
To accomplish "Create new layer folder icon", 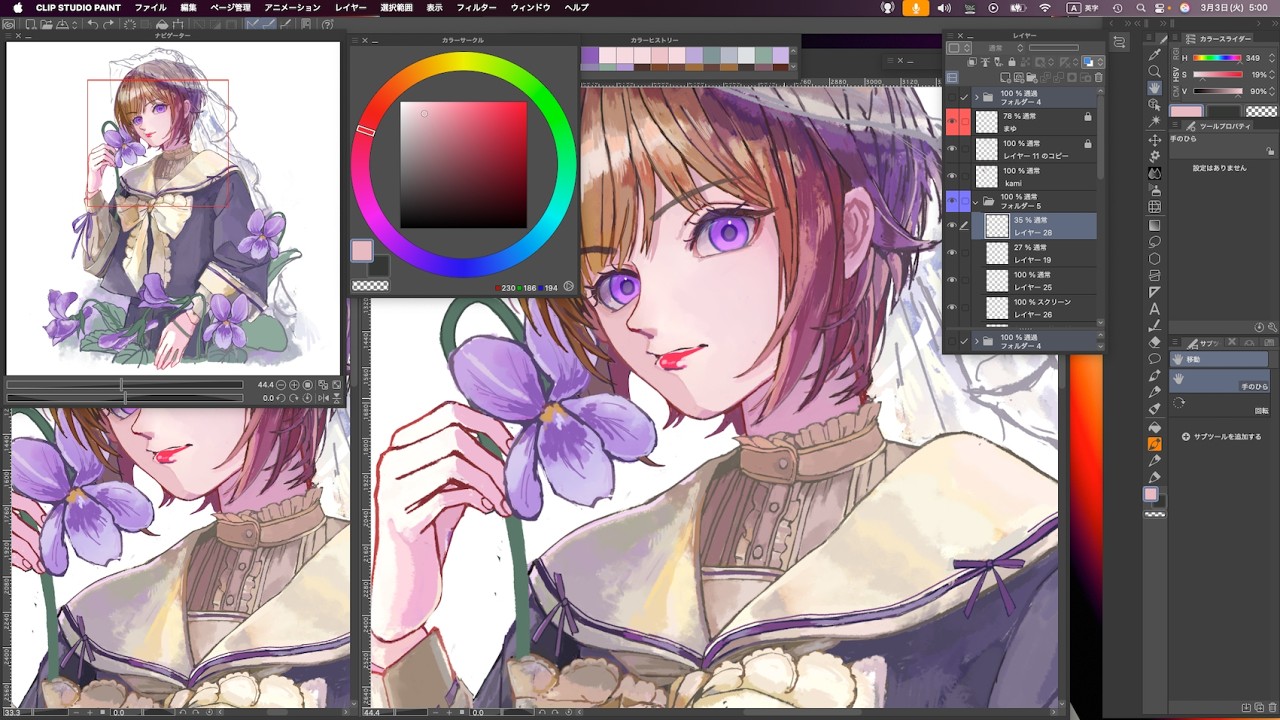I will (x=1034, y=77).
